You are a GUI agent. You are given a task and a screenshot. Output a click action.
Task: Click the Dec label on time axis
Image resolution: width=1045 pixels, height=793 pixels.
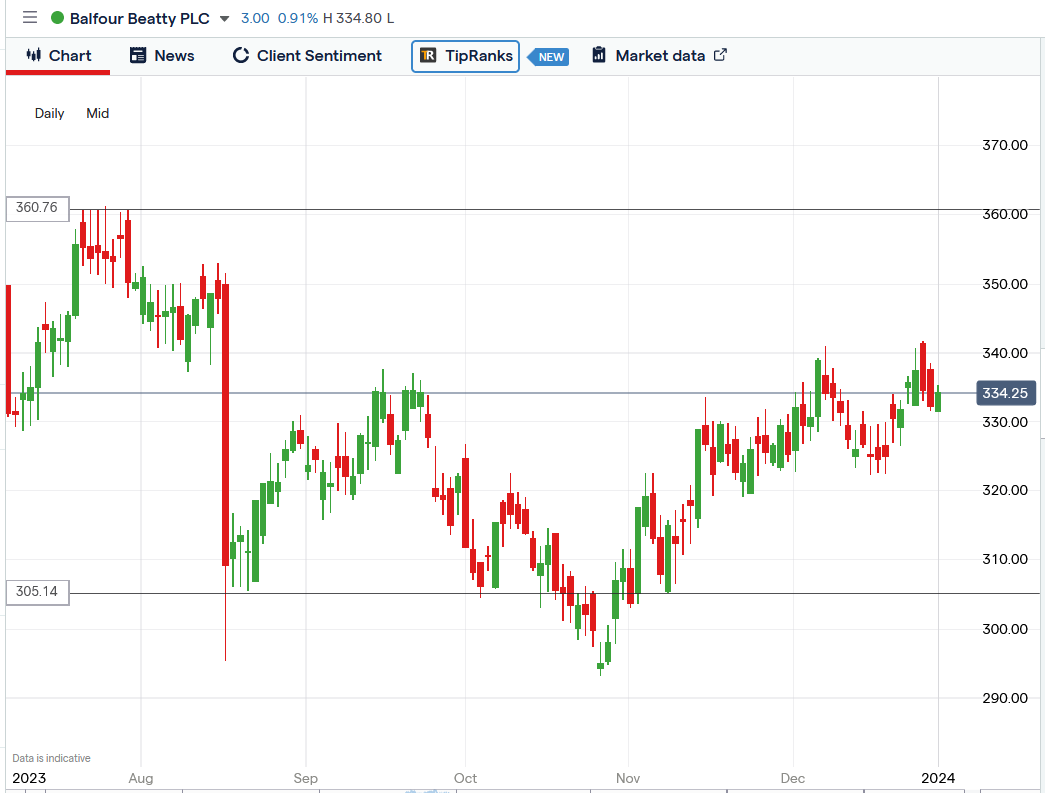793,778
